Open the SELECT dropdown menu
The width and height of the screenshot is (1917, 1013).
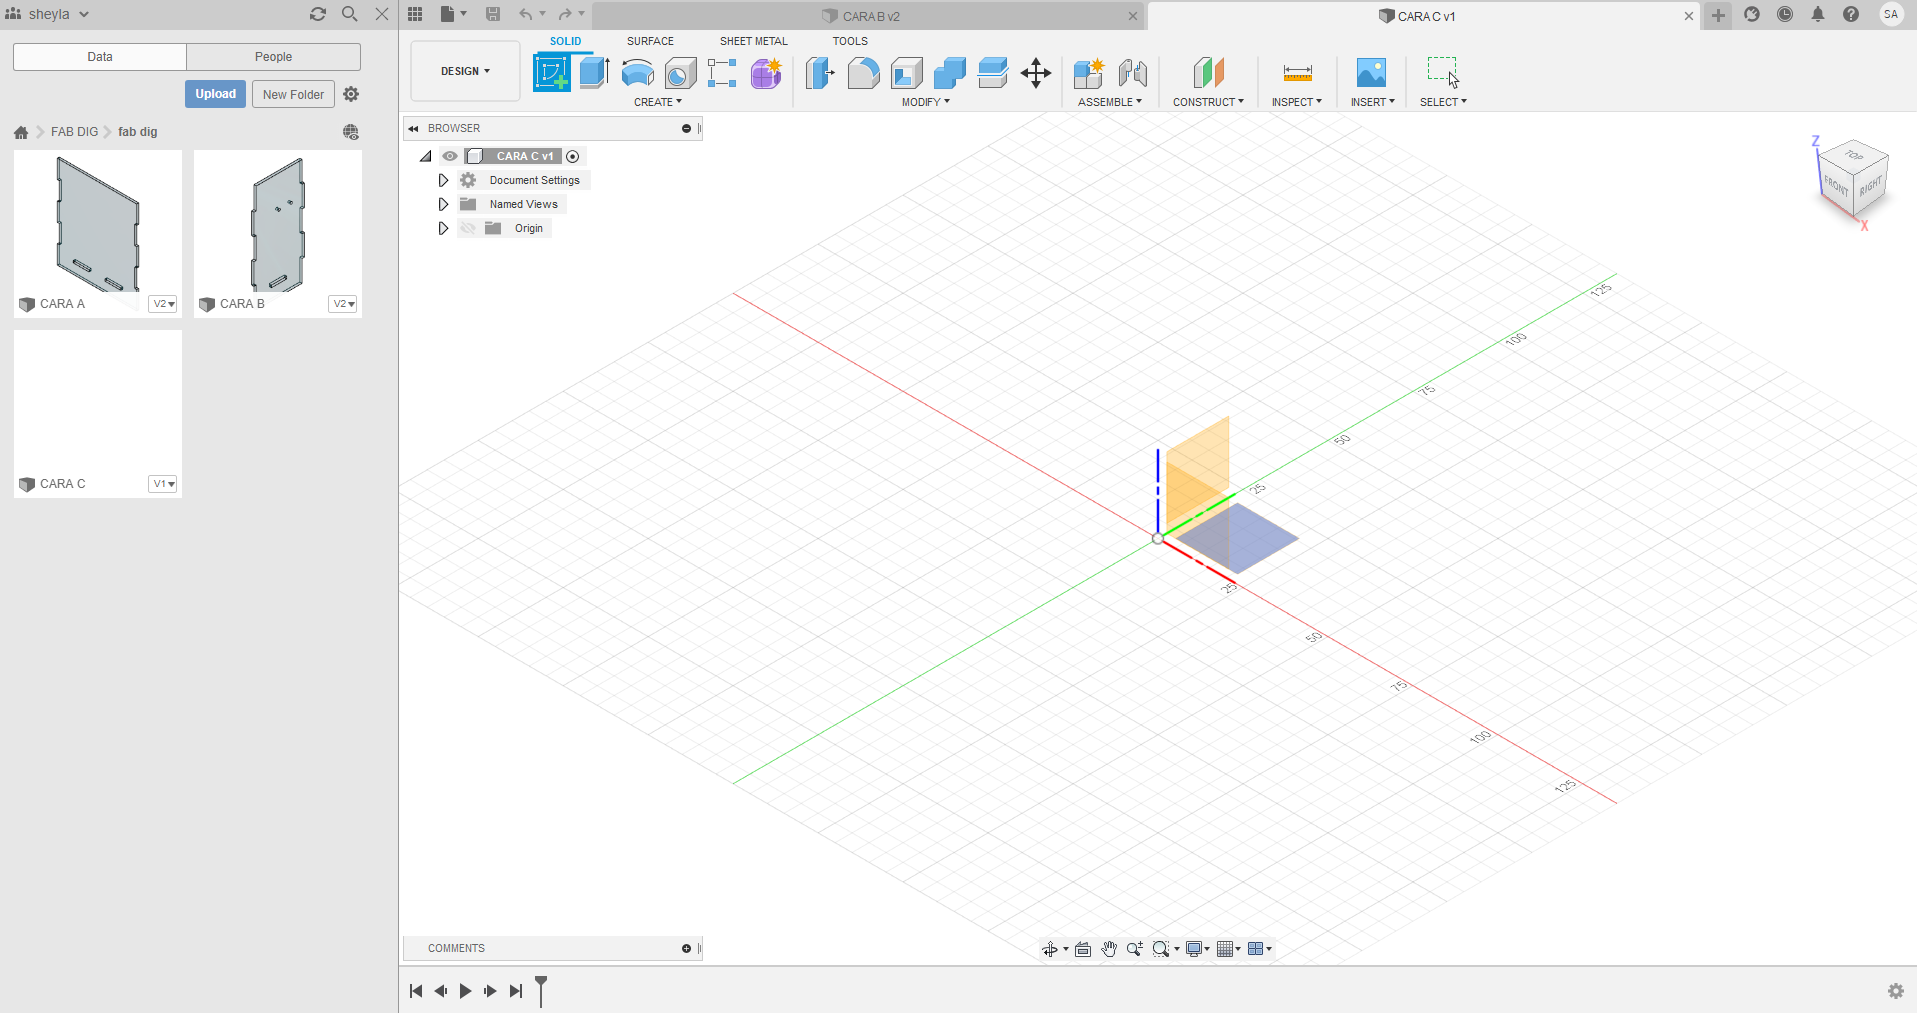coord(1443,102)
